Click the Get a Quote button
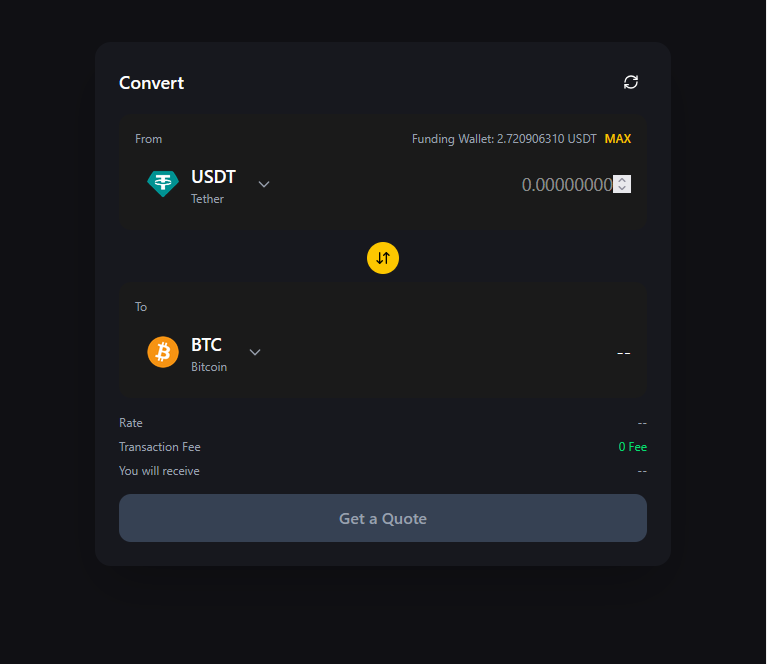This screenshot has height=665, width=767. click(383, 518)
